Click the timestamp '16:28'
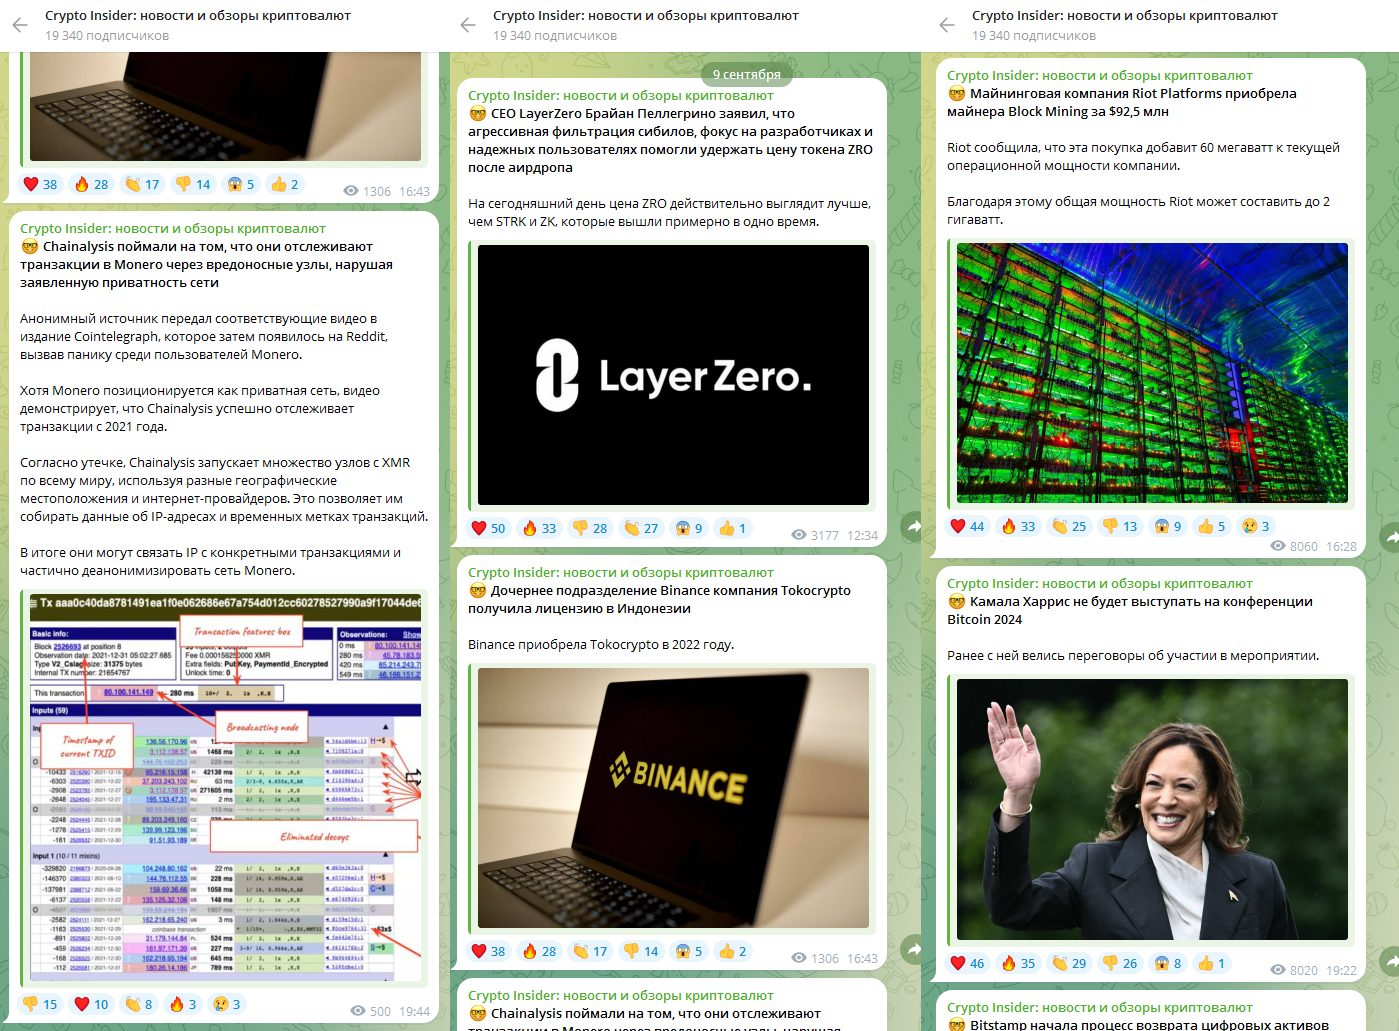Image resolution: width=1399 pixels, height=1031 pixels. click(1341, 546)
